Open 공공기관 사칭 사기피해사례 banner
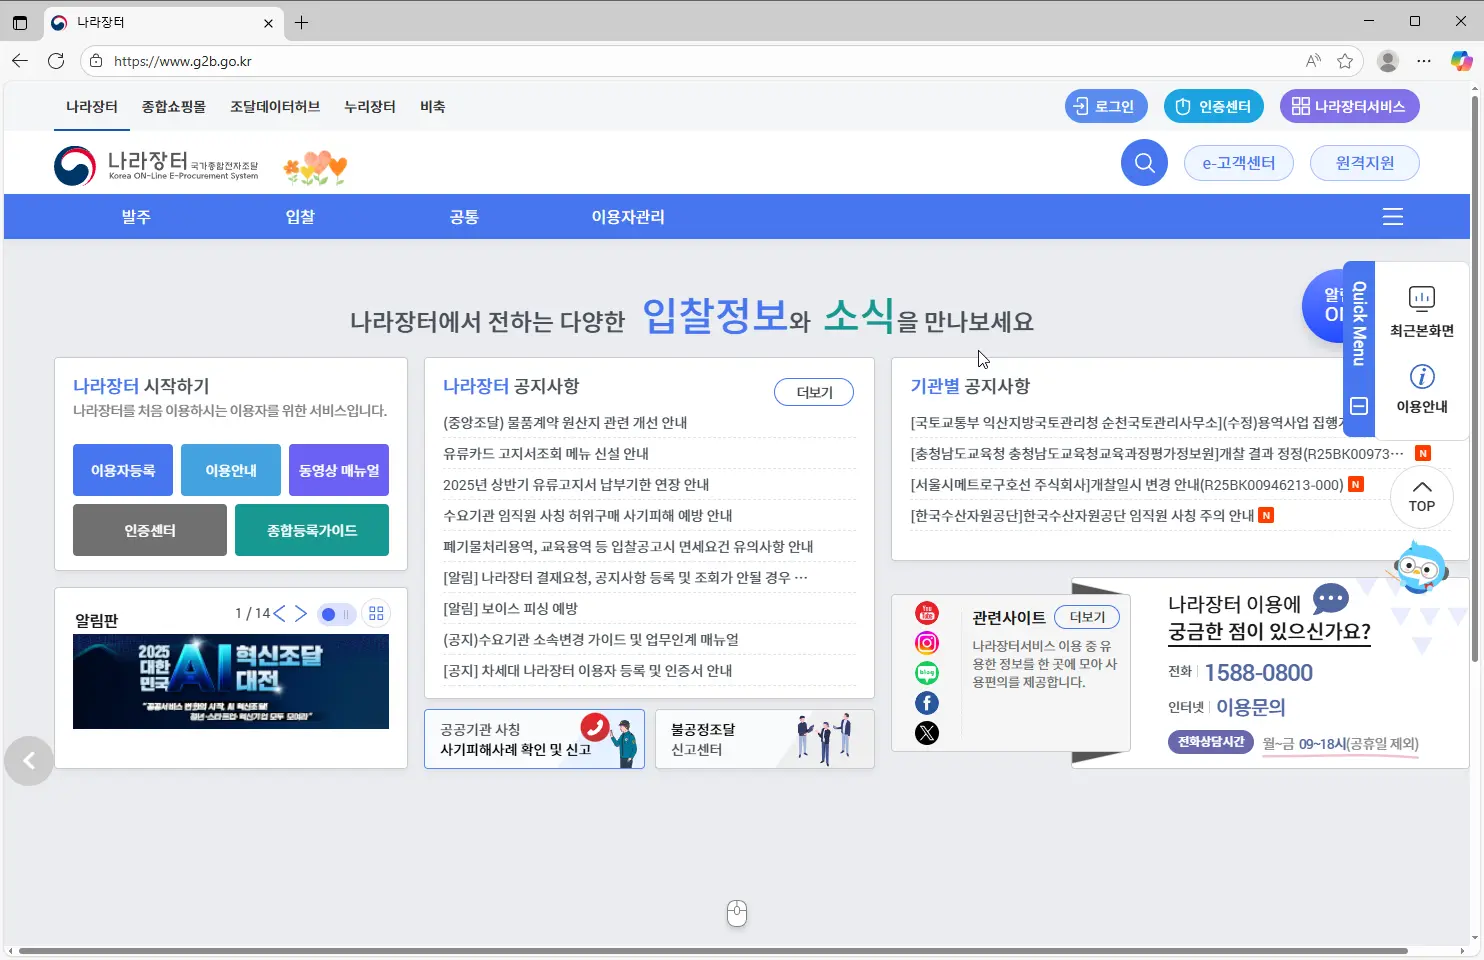This screenshot has height=960, width=1484. tap(534, 739)
